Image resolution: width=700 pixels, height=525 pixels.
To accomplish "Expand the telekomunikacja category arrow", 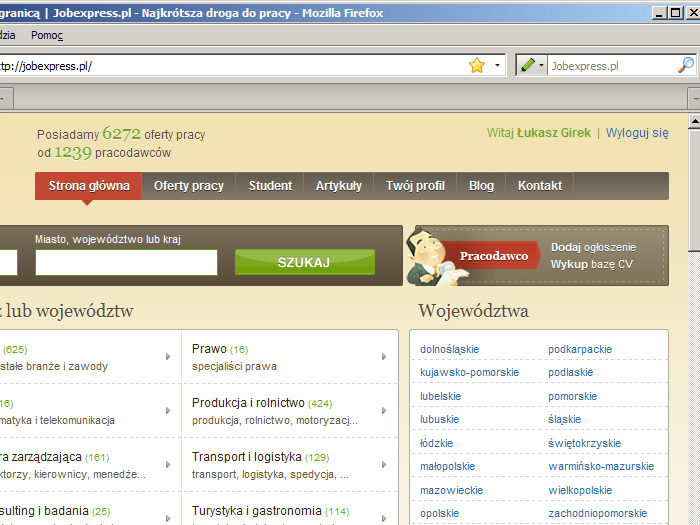I will tap(168, 411).
